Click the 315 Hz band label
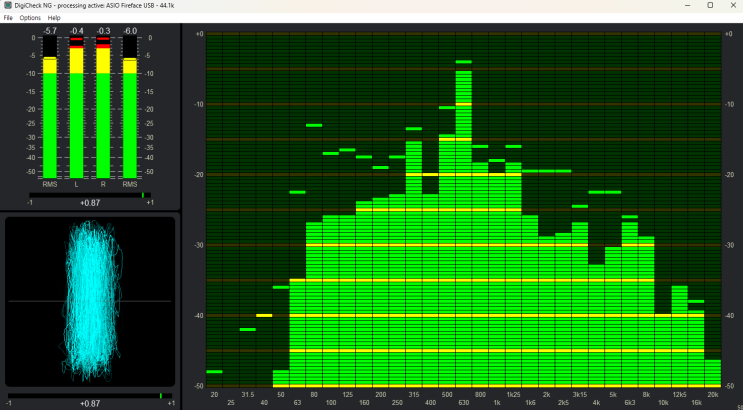Viewport: 743px width, 410px height. [414, 395]
